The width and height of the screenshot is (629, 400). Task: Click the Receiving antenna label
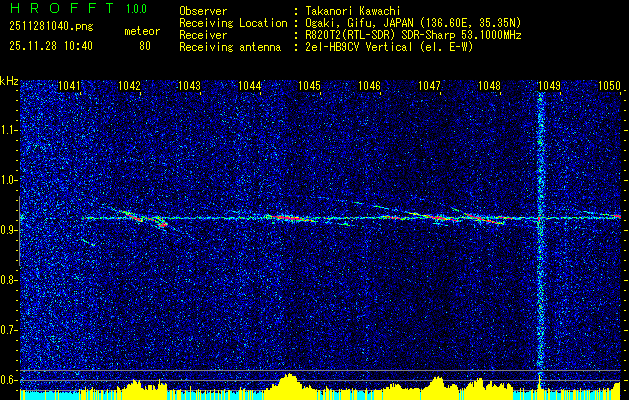click(x=230, y=47)
